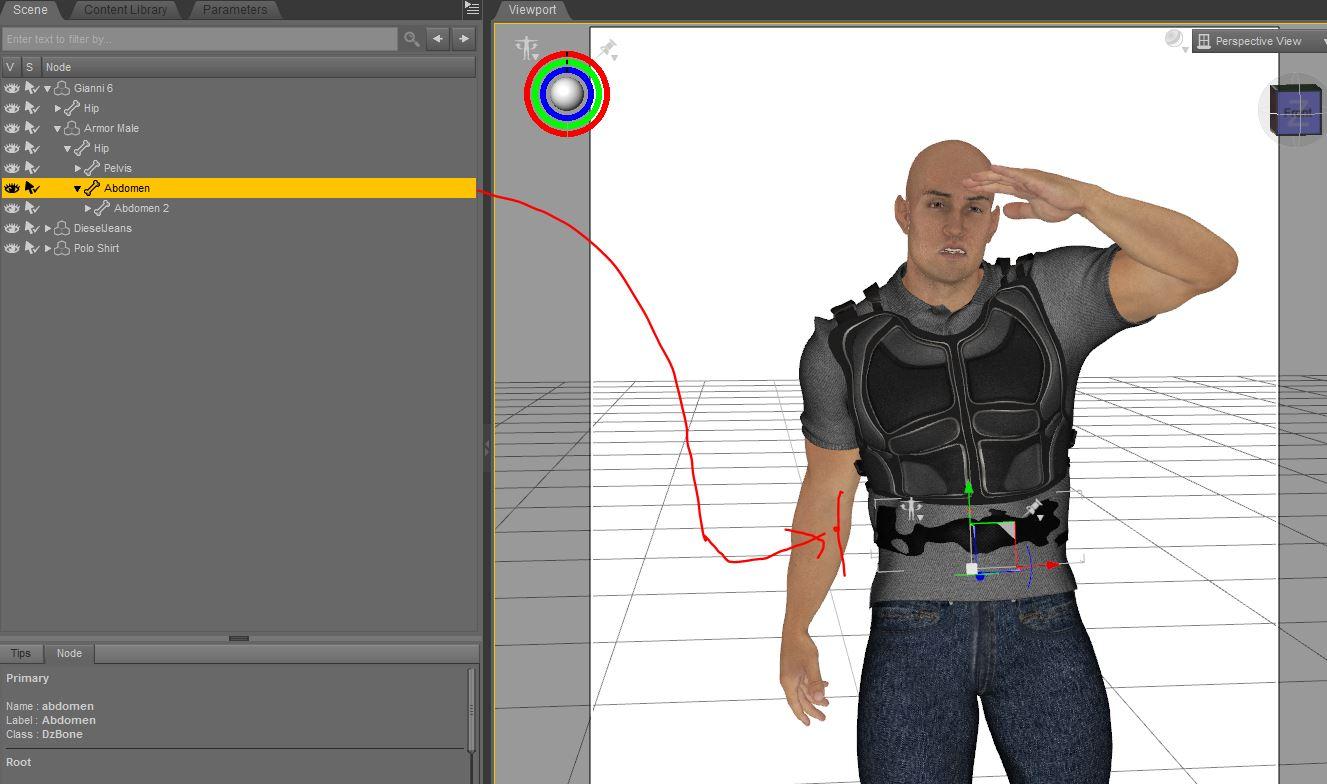Open the Scene pane options menu icon

coord(472,8)
